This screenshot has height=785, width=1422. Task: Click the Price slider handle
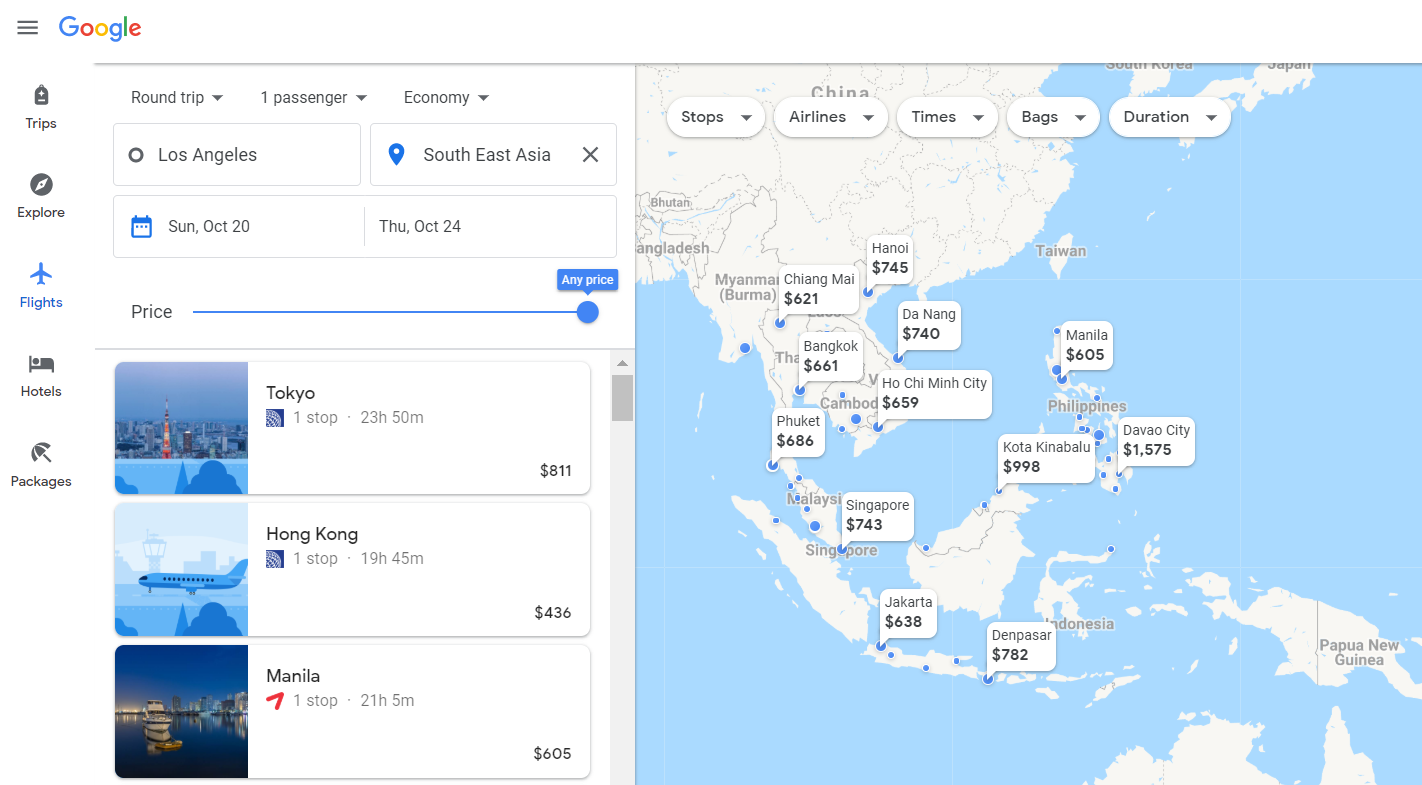588,312
